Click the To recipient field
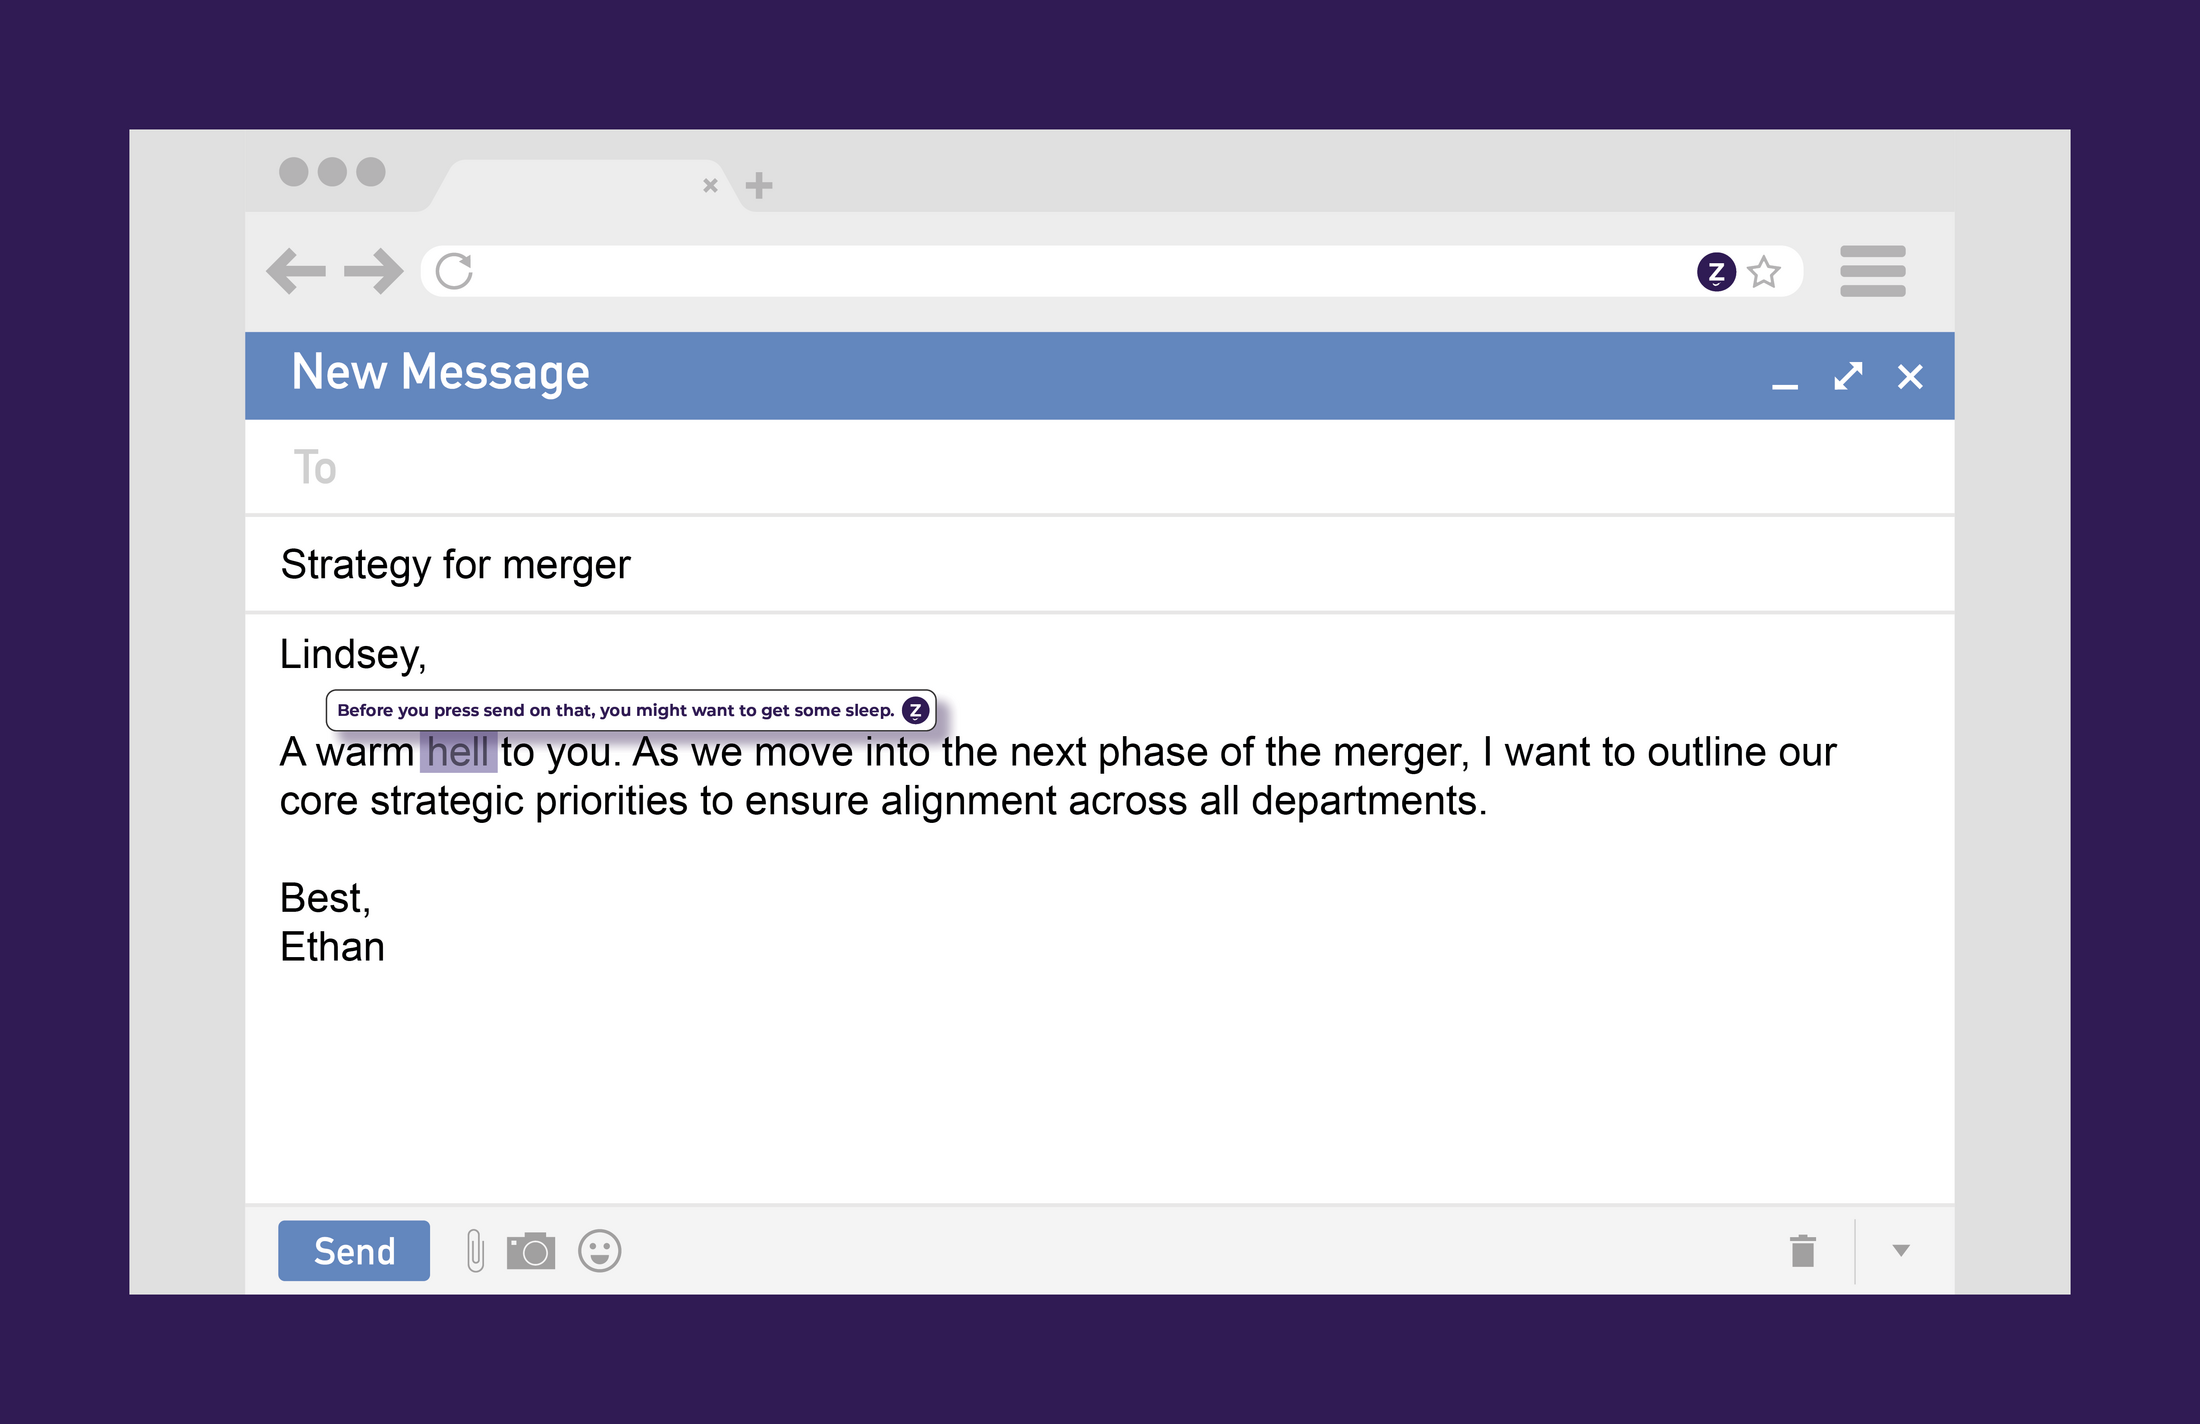Image resolution: width=2200 pixels, height=1424 pixels. pyautogui.click(x=1100, y=467)
